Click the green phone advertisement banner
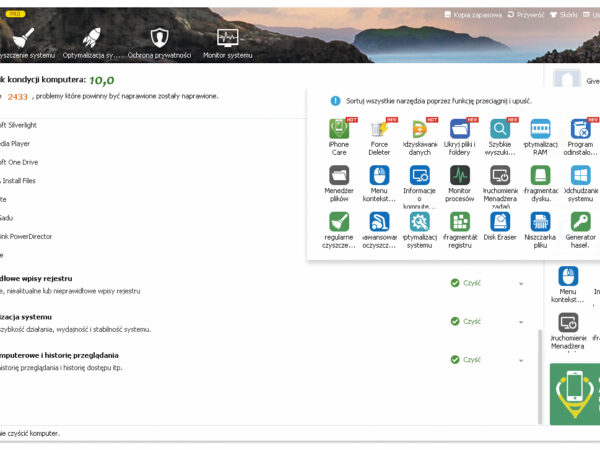Screen dimensions: 600x450 click(x=574, y=393)
